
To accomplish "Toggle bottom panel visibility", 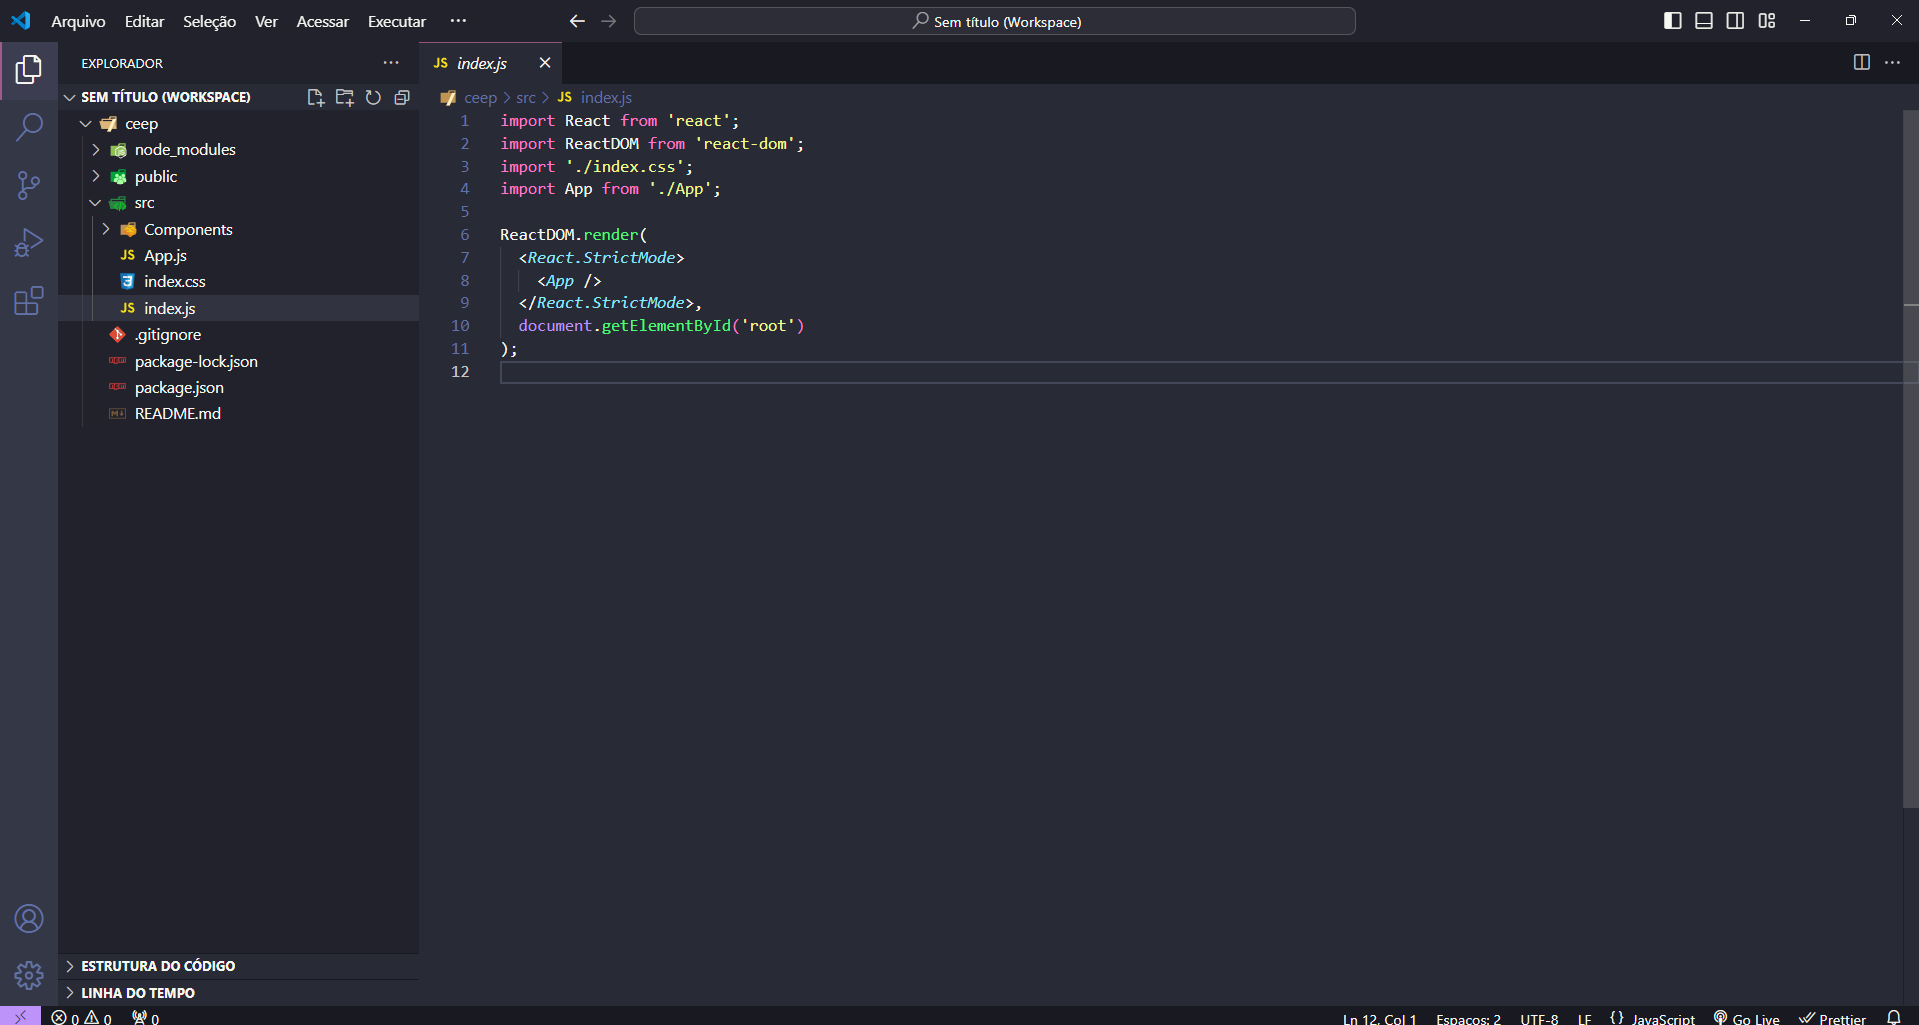I will 1704,21.
